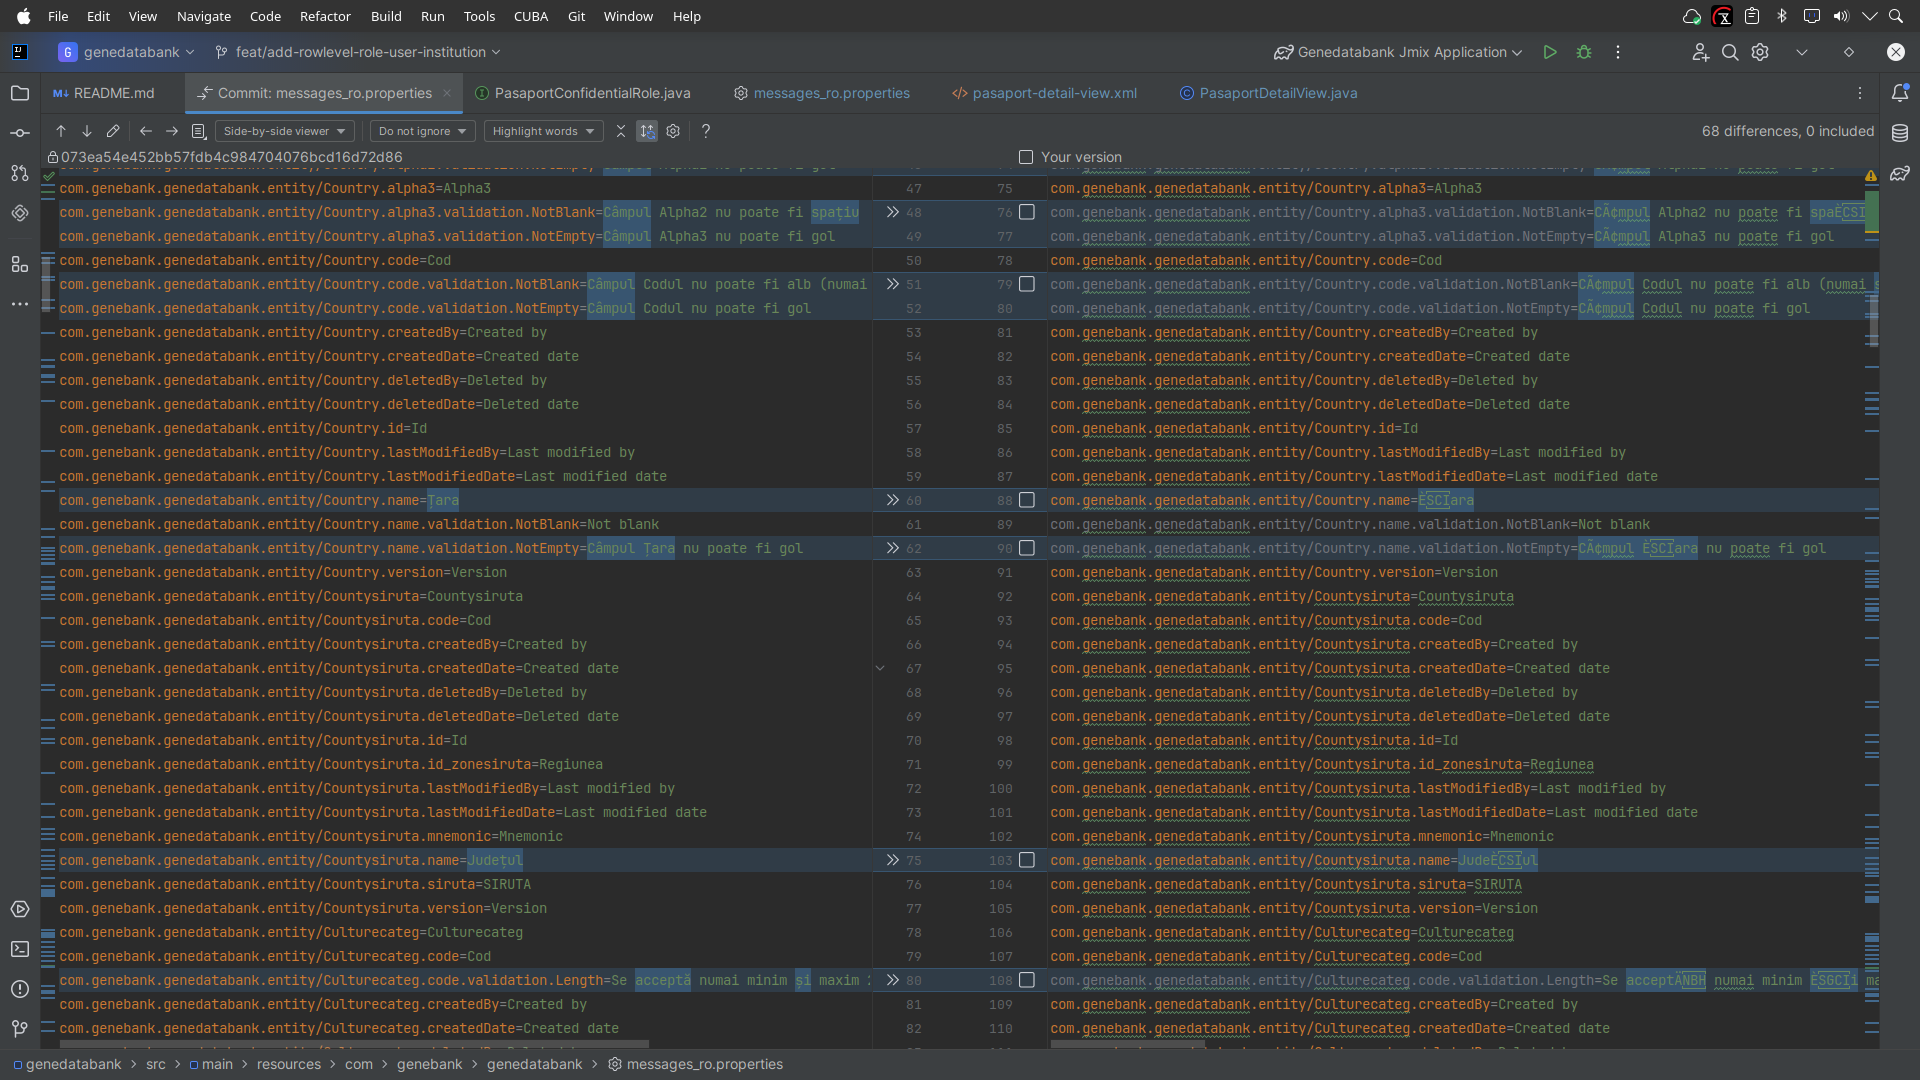Image resolution: width=1920 pixels, height=1080 pixels.
Task: Accept left change at line 48
Action: pyautogui.click(x=892, y=212)
